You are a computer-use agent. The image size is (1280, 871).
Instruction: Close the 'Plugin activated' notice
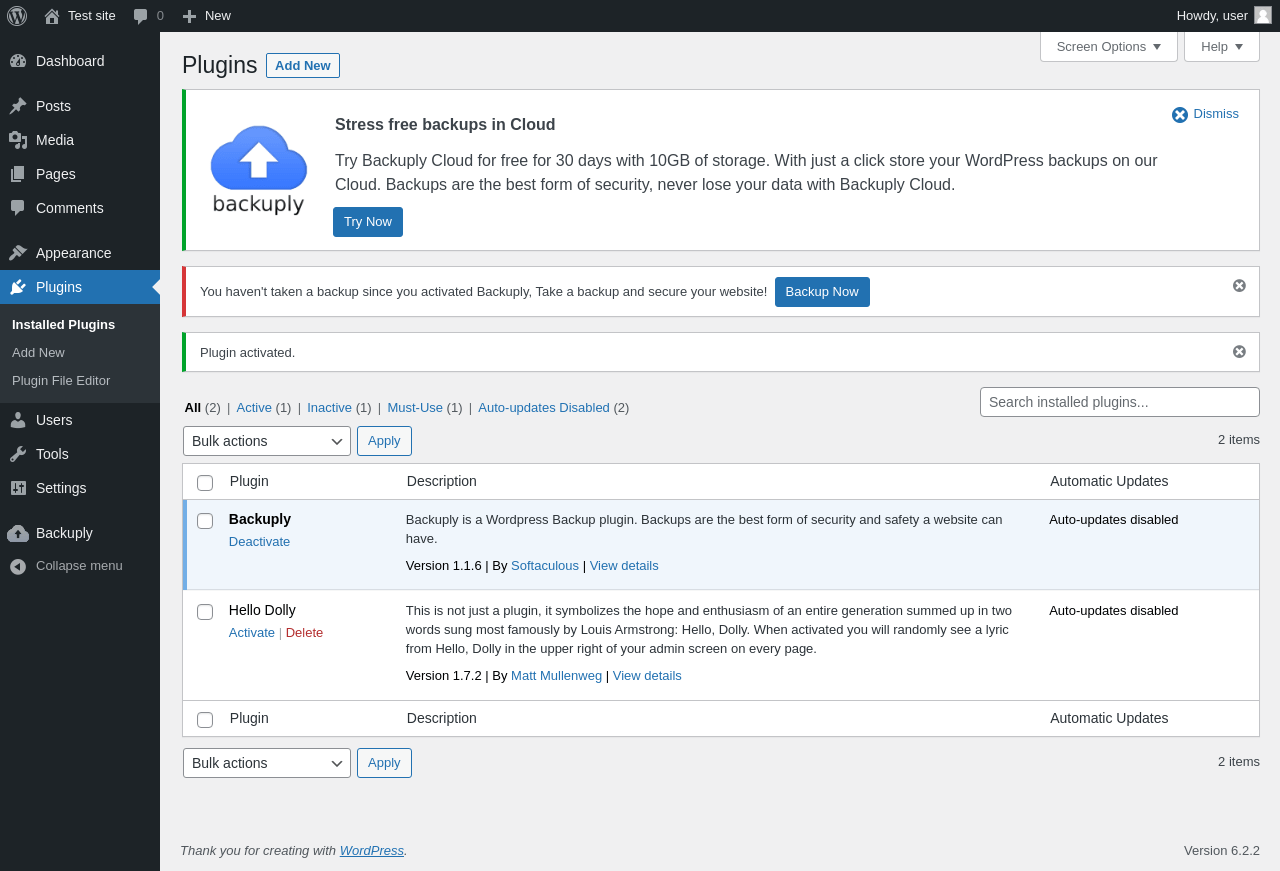point(1239,352)
